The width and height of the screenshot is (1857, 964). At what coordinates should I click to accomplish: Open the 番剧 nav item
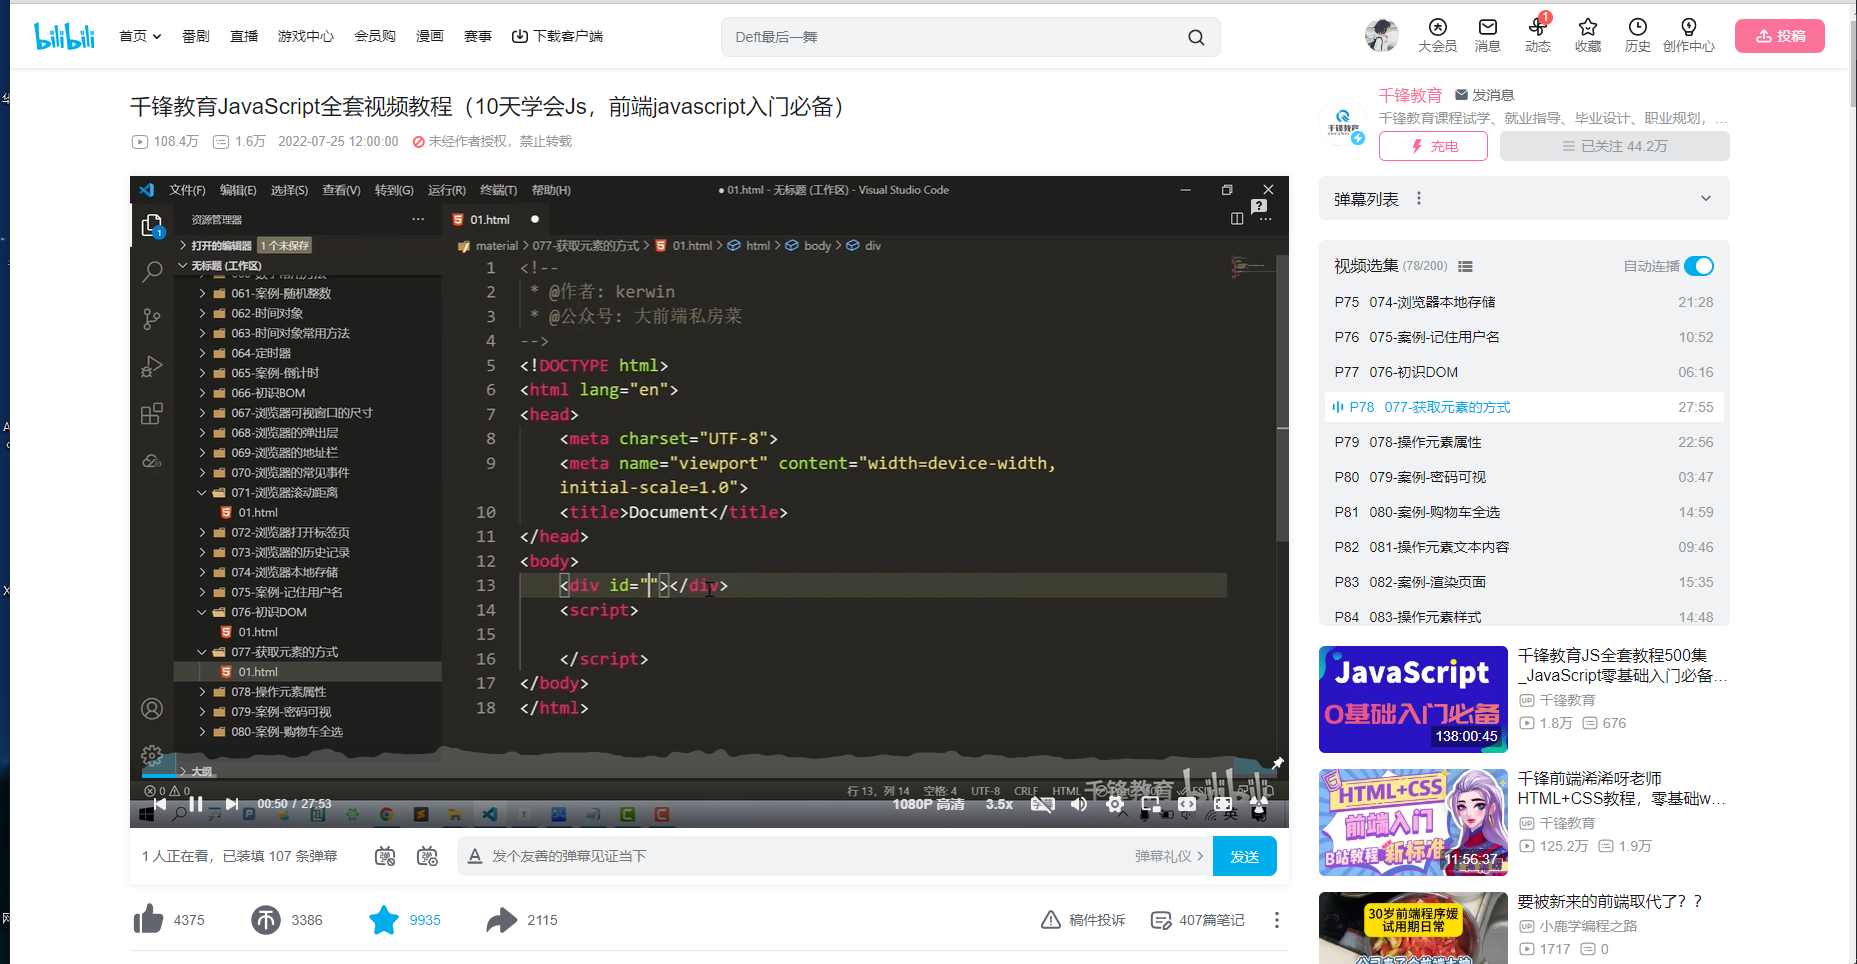[196, 36]
